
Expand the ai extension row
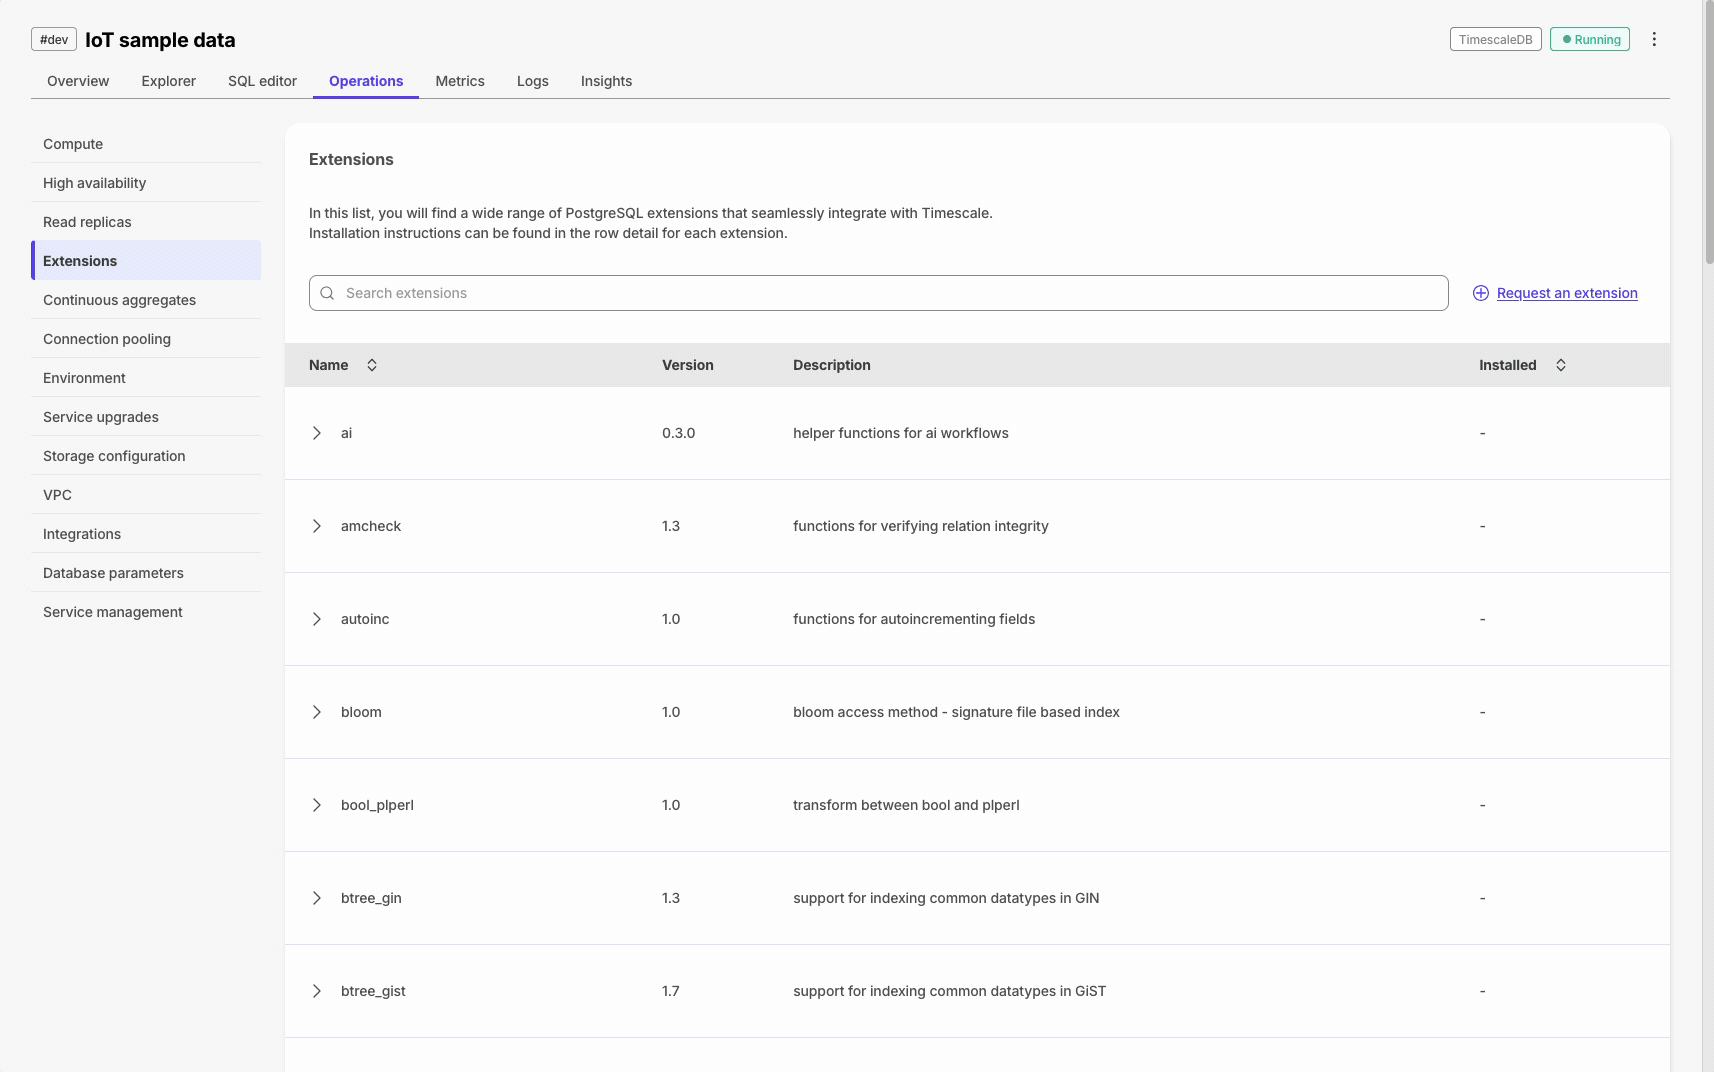pyautogui.click(x=317, y=433)
